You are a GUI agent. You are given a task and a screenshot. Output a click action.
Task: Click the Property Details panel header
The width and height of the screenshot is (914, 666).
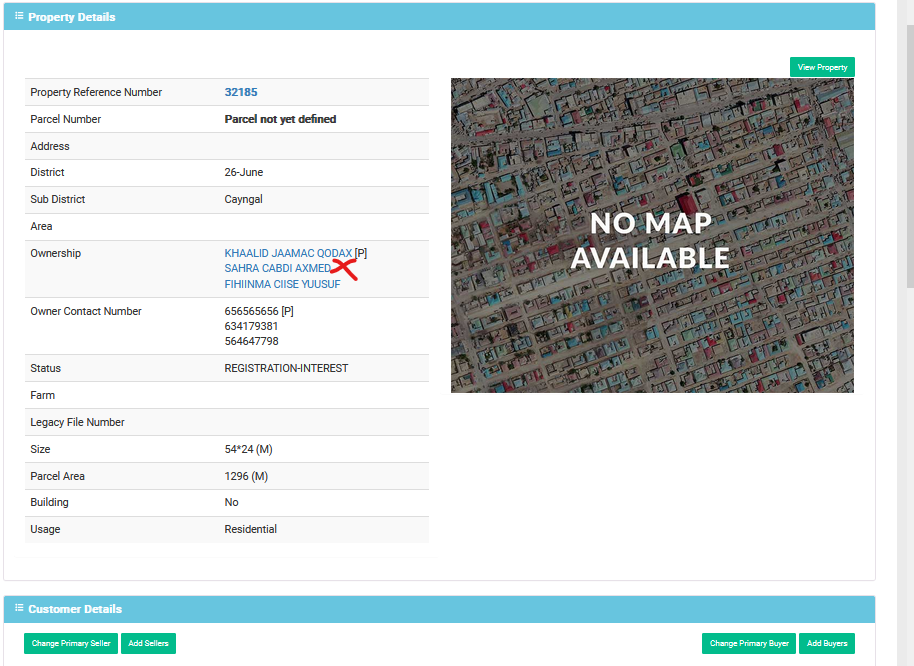[x=439, y=16]
